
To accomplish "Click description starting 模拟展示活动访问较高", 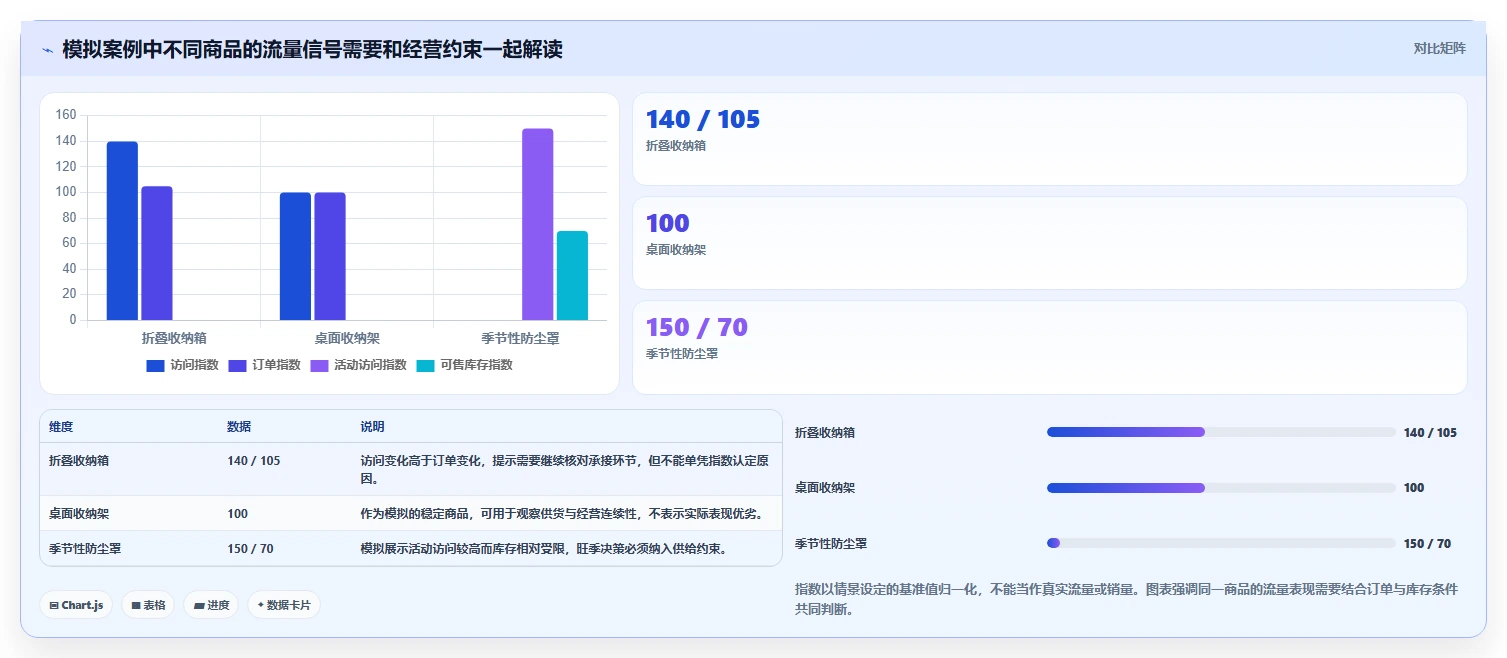I will (544, 549).
